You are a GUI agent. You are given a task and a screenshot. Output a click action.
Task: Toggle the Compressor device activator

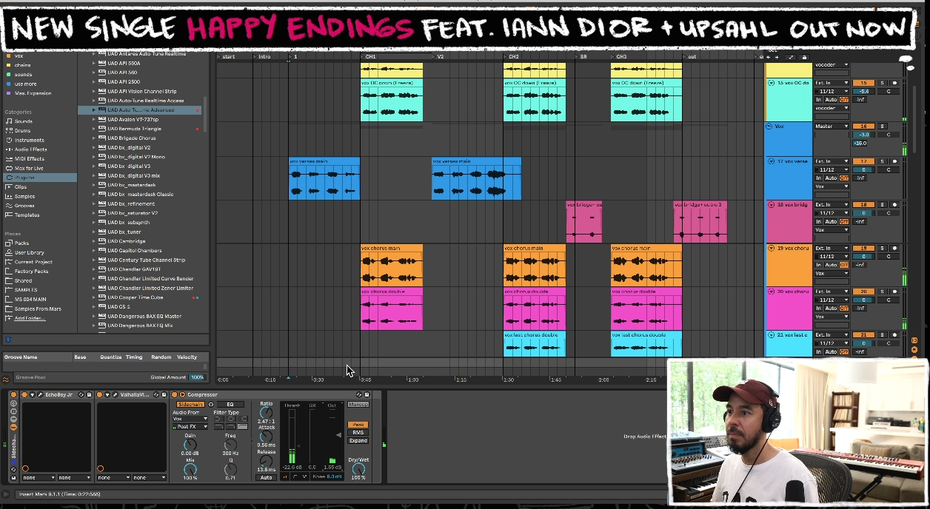[x=174, y=395]
